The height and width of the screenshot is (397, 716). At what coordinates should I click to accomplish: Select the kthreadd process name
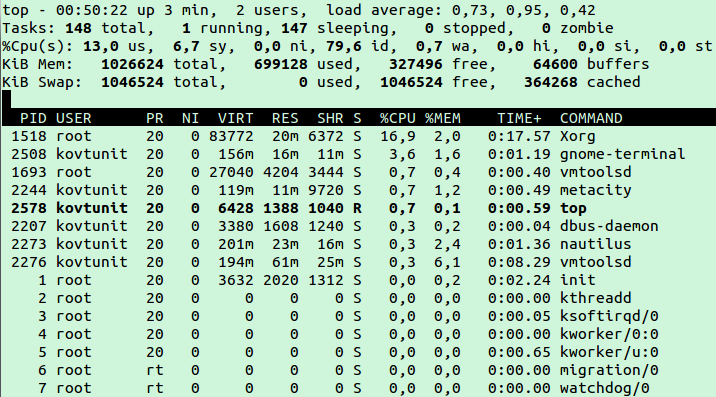pyautogui.click(x=595, y=298)
